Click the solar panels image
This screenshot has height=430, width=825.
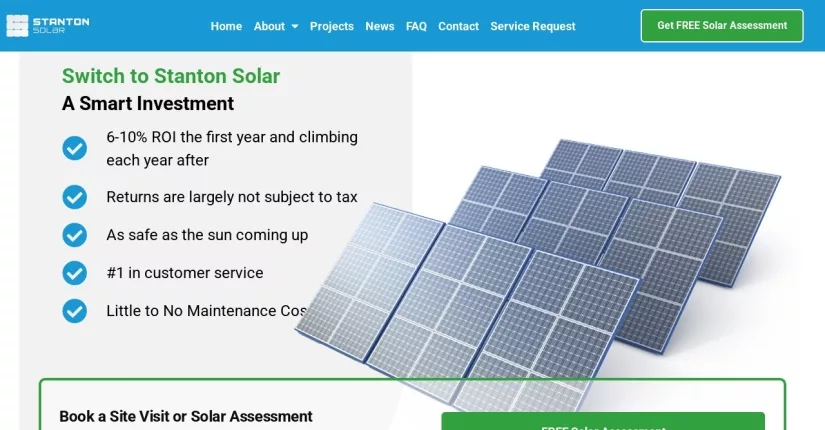538,274
